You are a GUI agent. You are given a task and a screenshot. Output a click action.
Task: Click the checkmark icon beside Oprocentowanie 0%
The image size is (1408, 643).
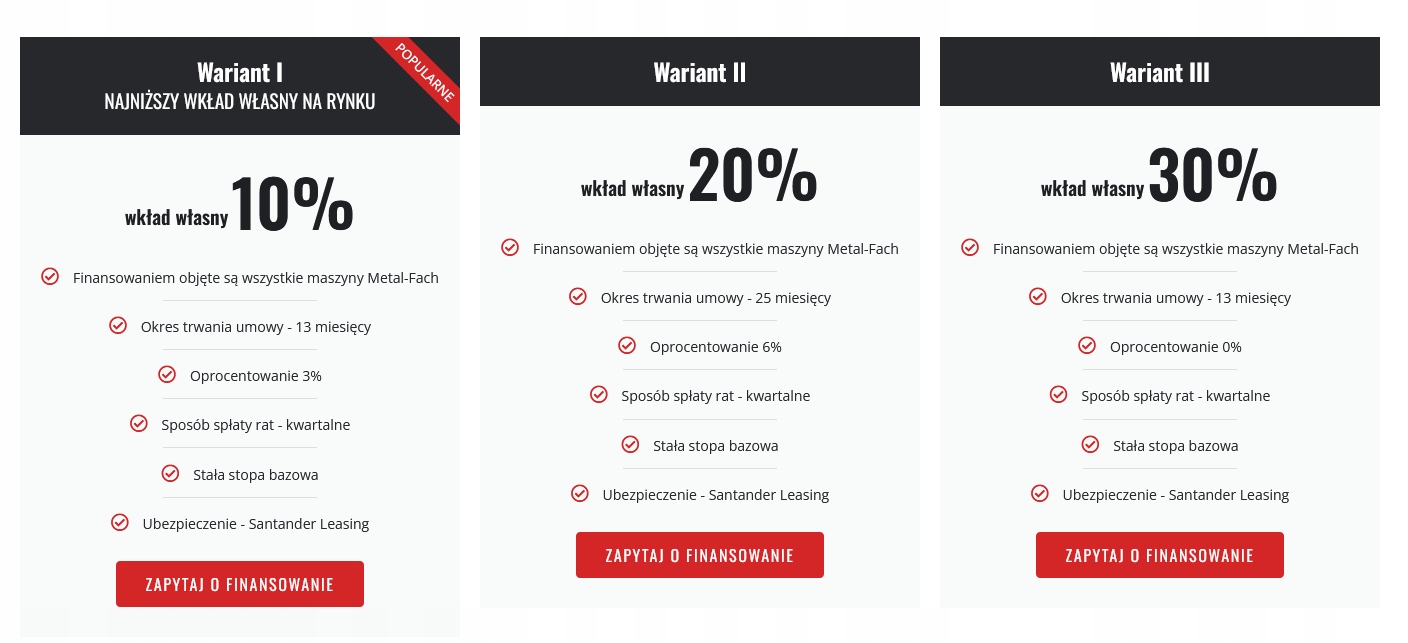[x=1087, y=346]
